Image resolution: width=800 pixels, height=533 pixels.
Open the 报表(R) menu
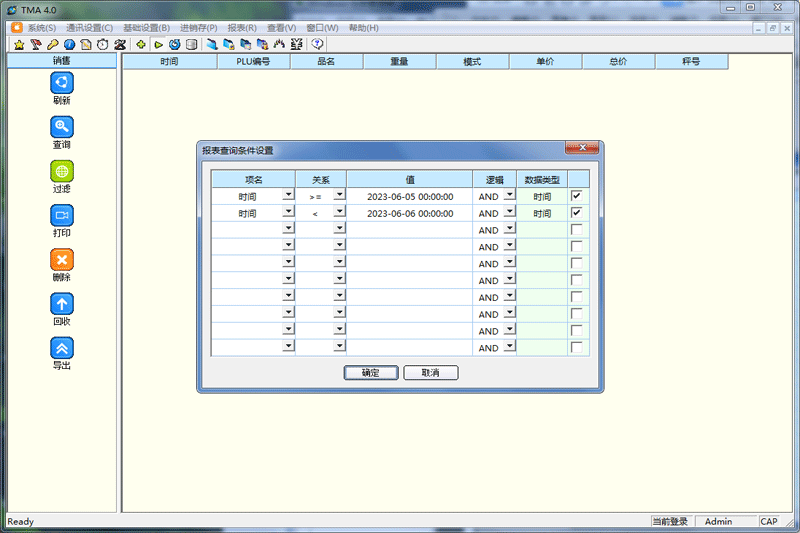242,28
